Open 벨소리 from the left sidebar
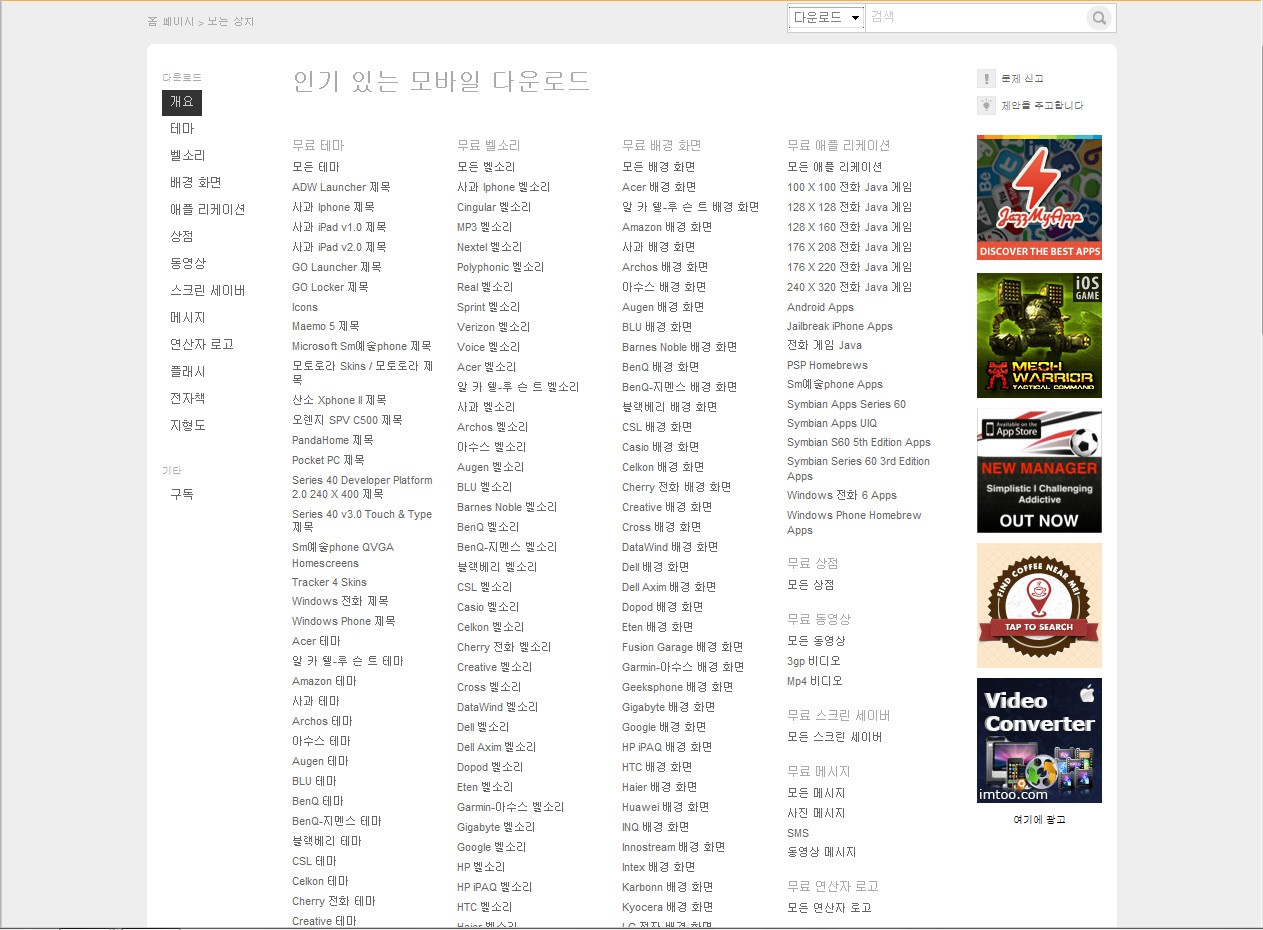Image resolution: width=1263 pixels, height=930 pixels. coord(187,156)
